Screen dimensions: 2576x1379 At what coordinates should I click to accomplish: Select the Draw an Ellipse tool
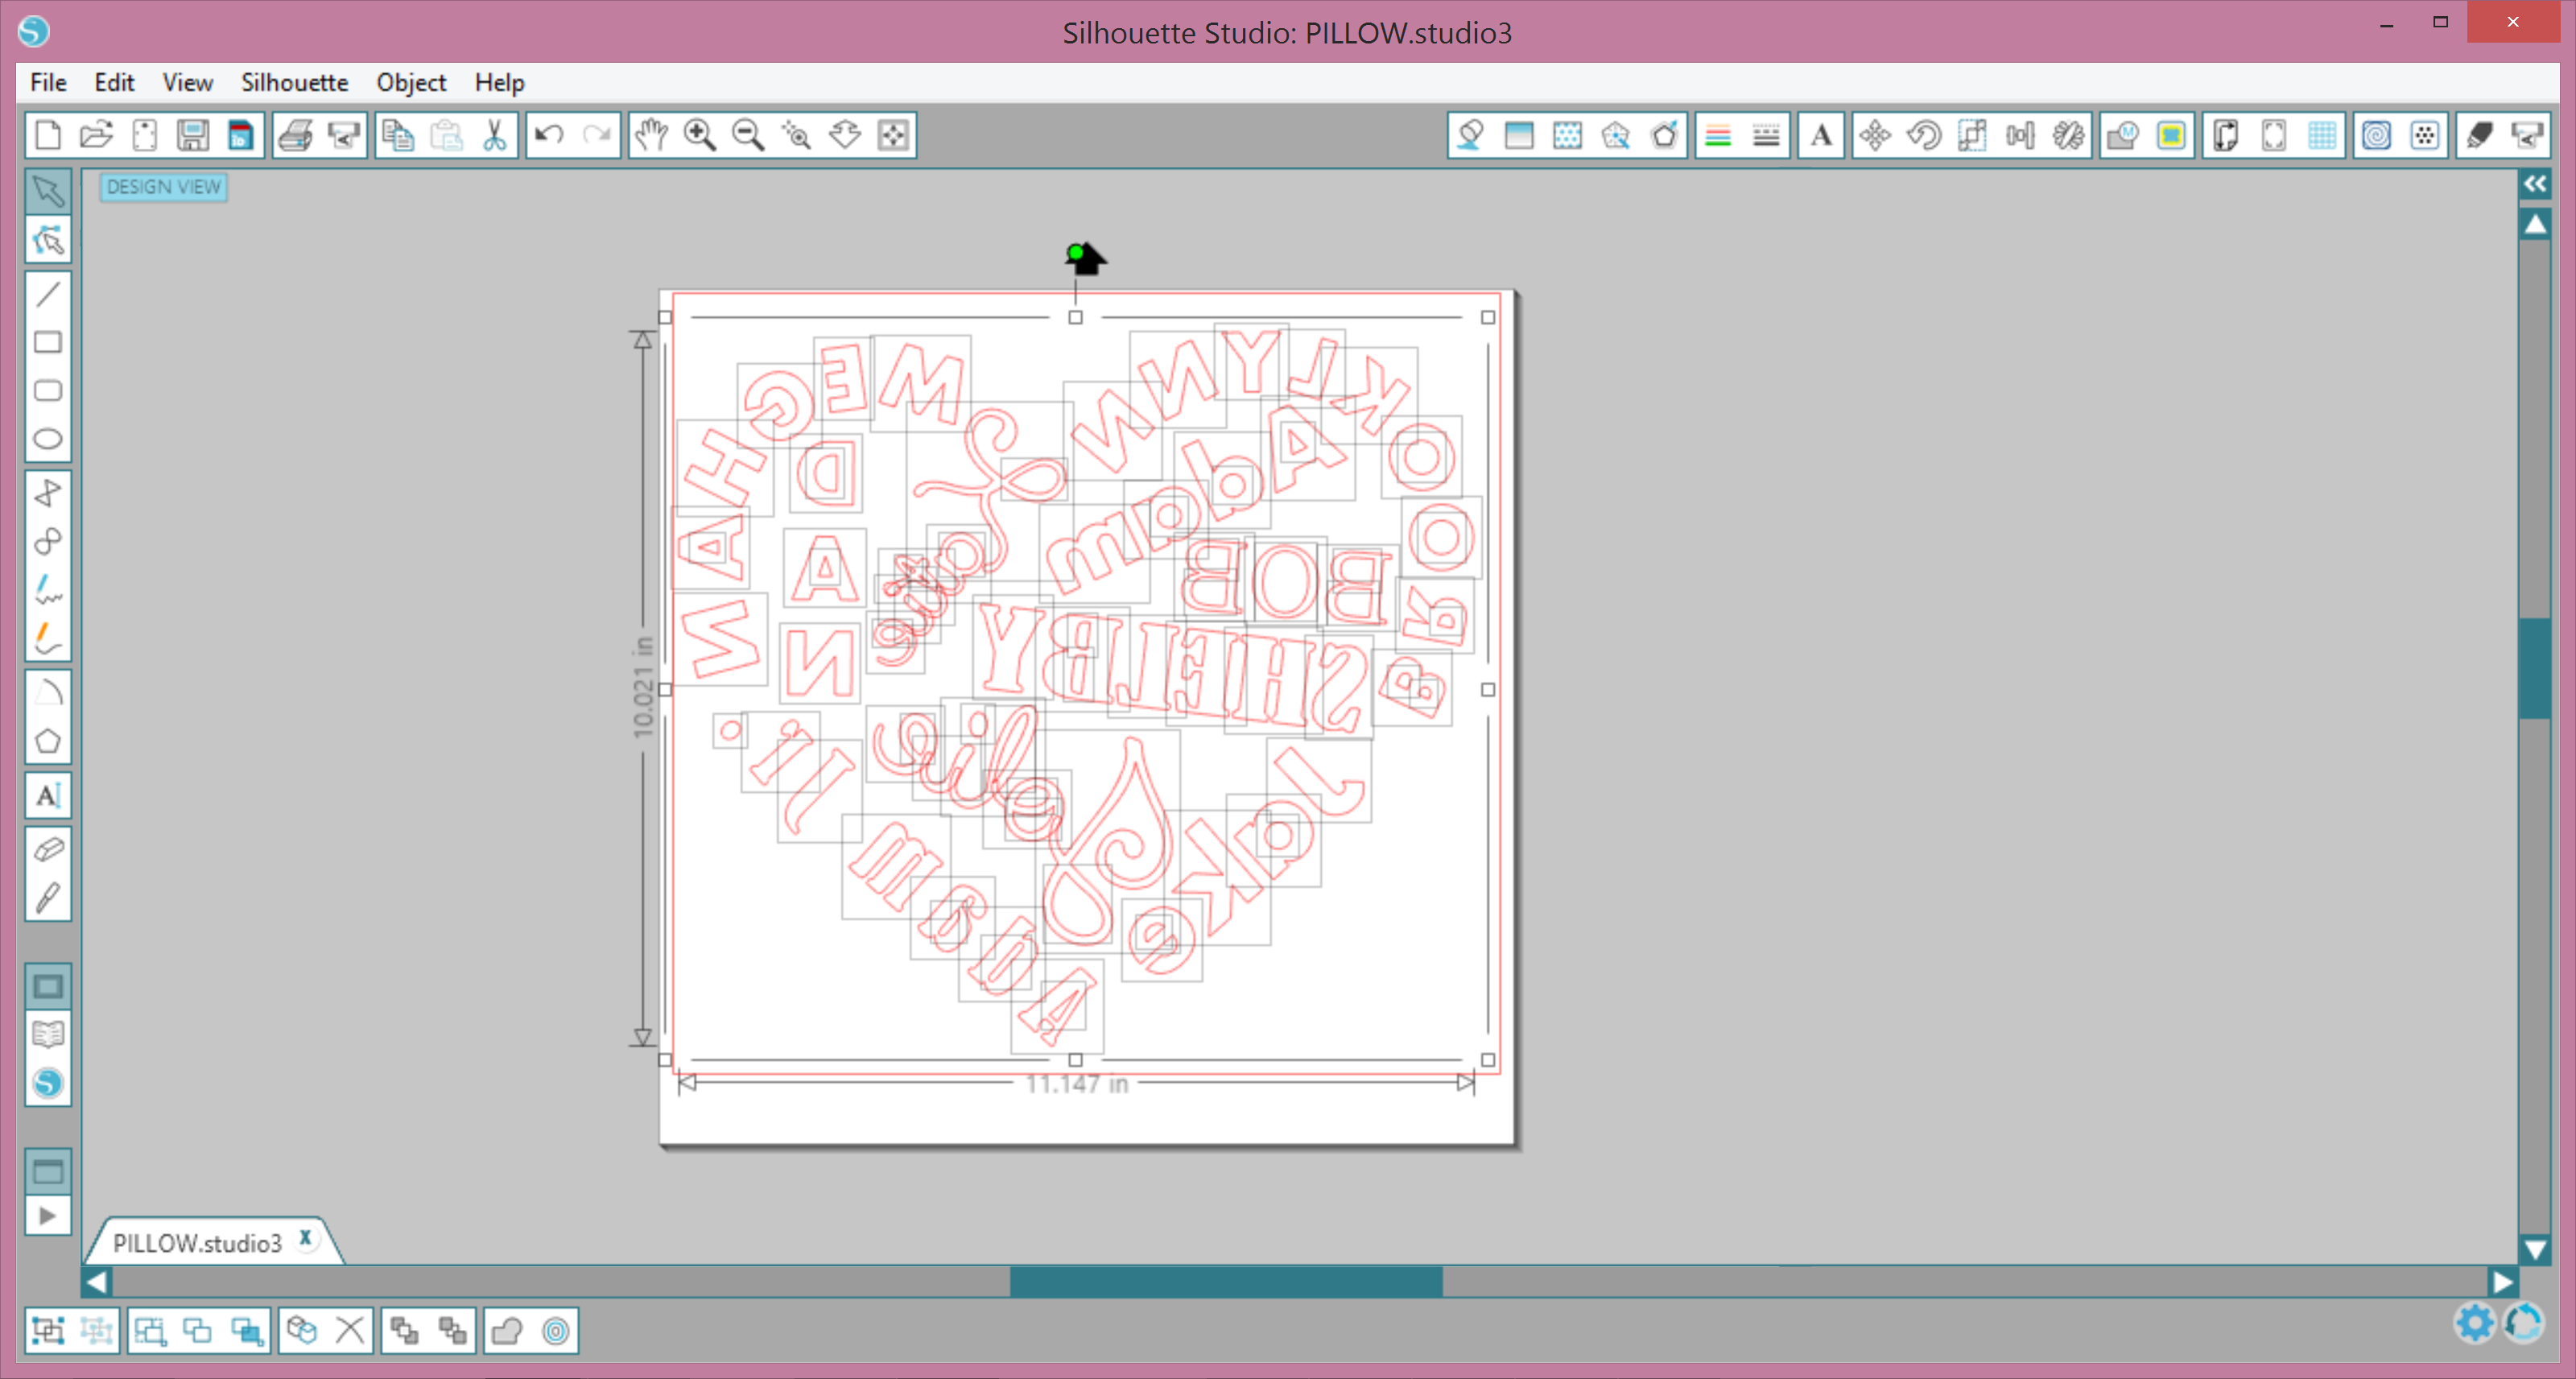coord(48,439)
